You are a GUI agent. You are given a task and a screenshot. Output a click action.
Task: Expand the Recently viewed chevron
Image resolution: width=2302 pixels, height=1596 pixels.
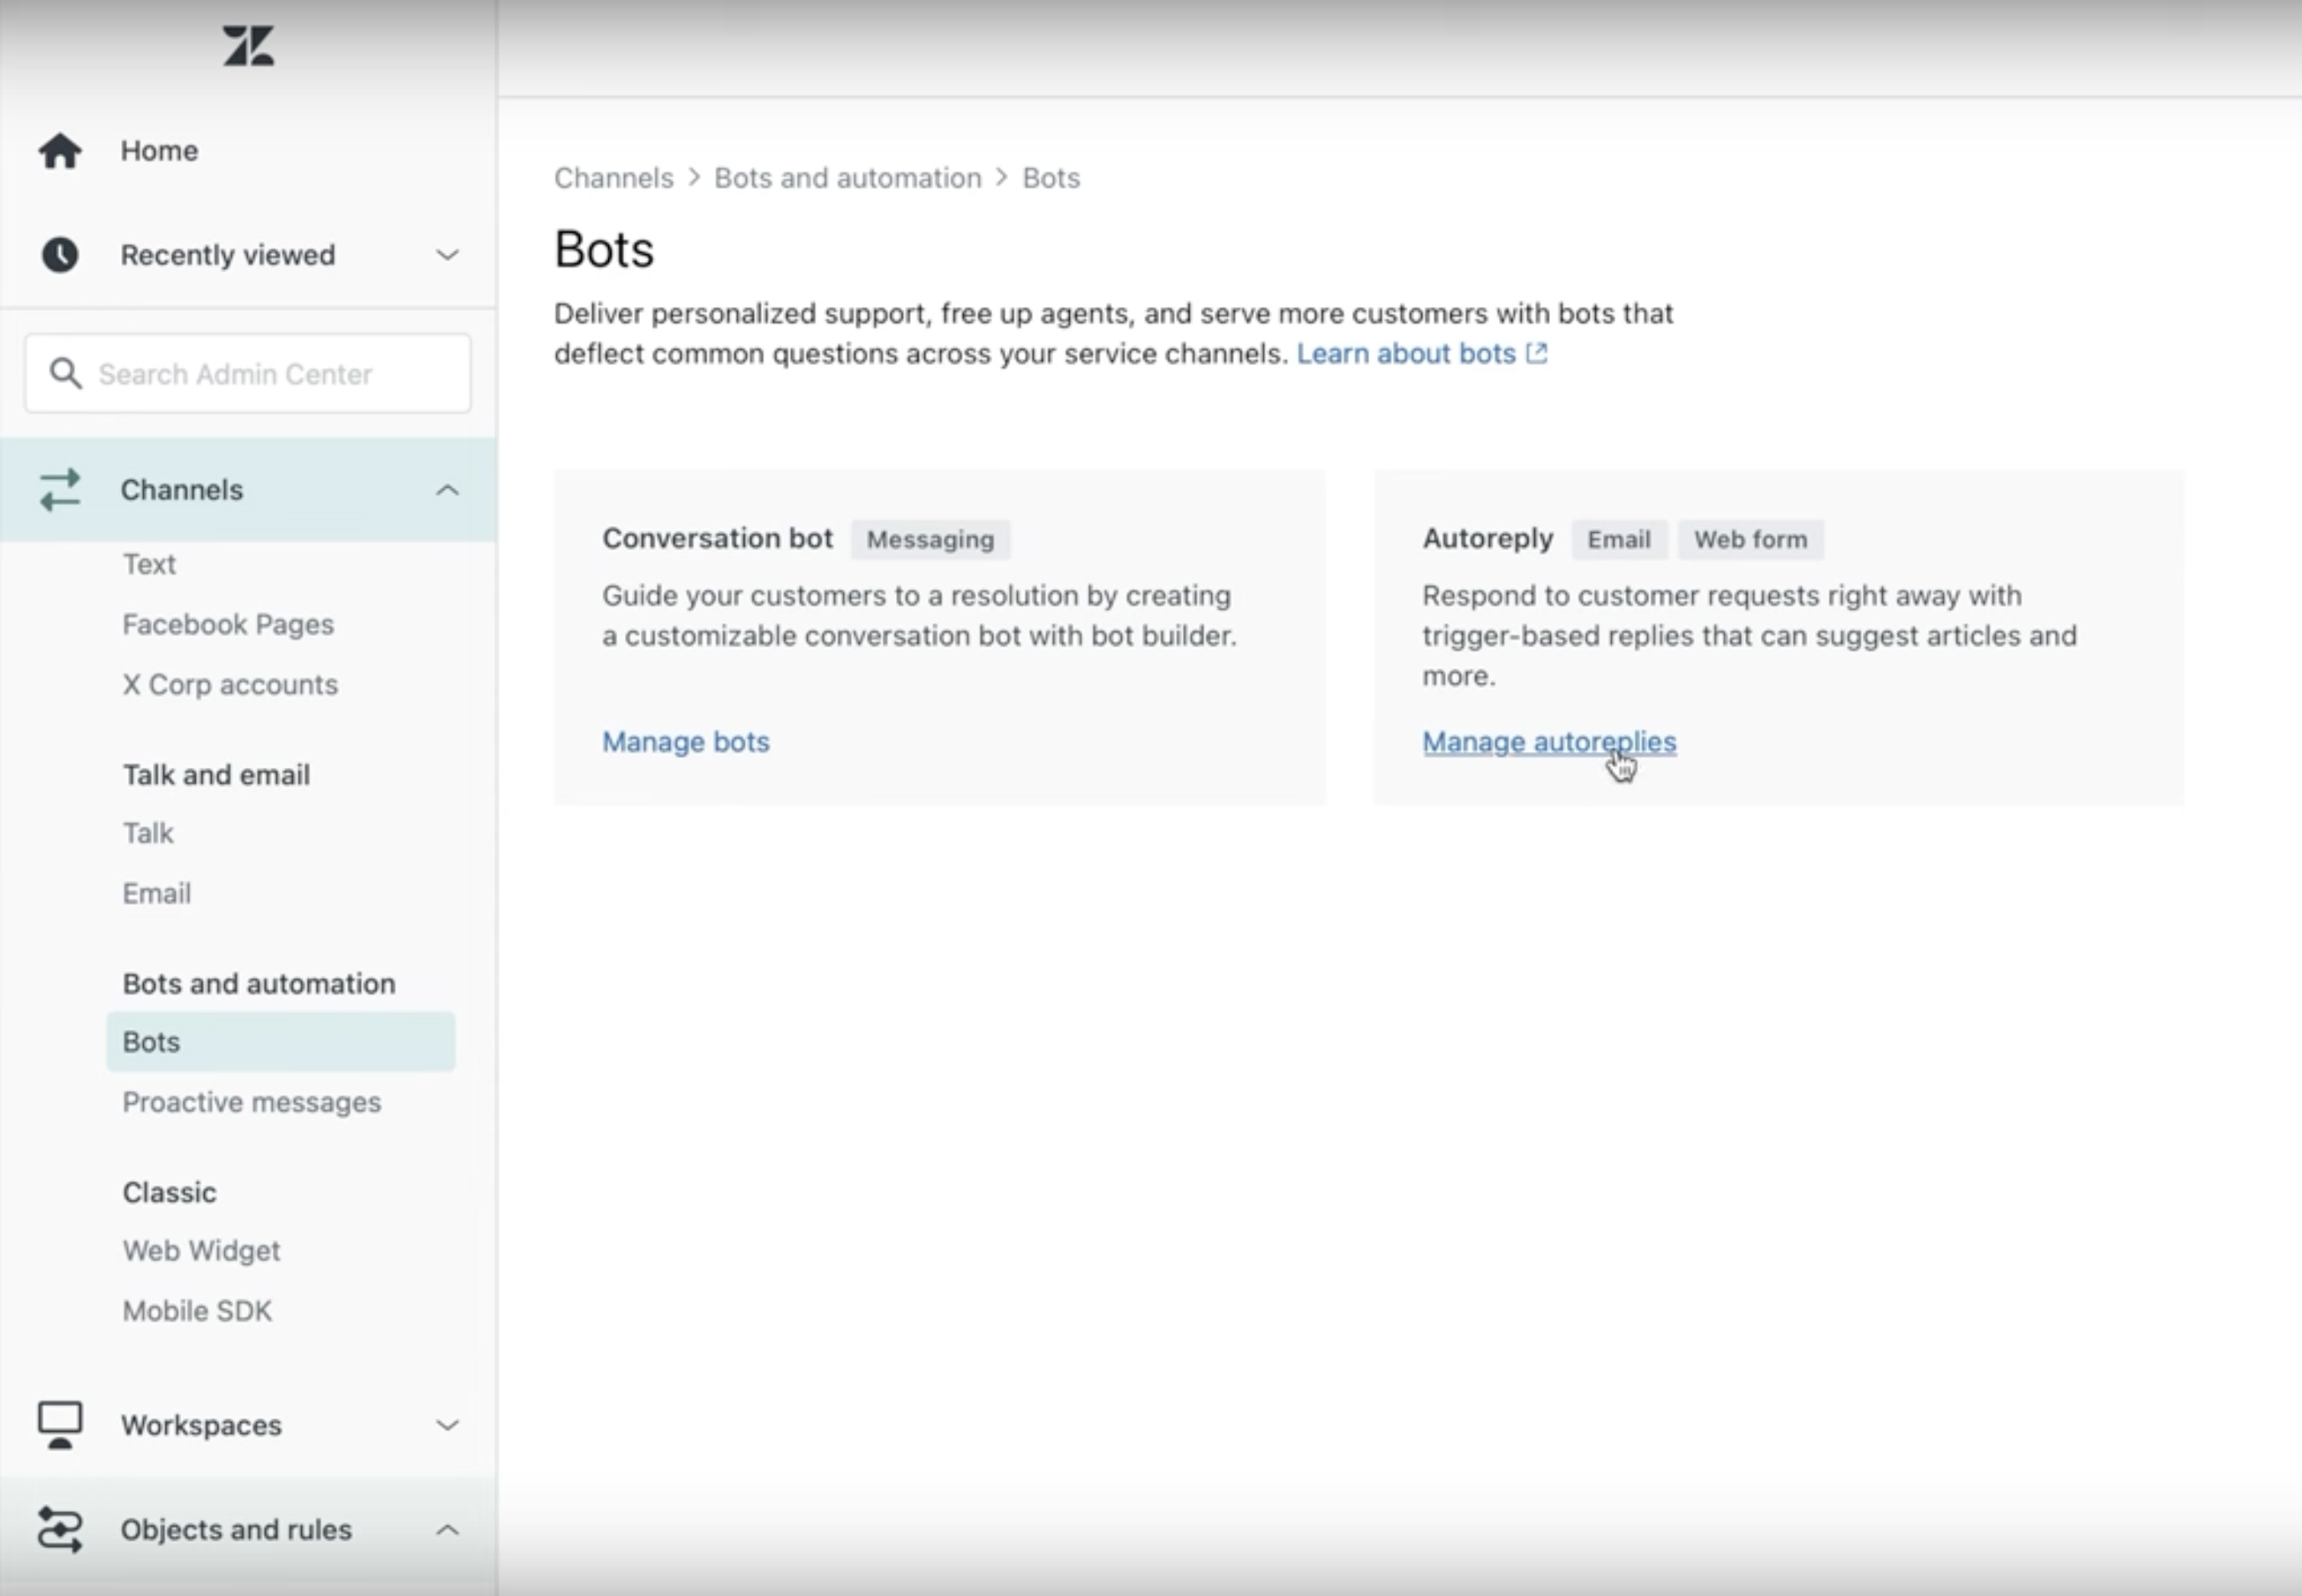[447, 255]
